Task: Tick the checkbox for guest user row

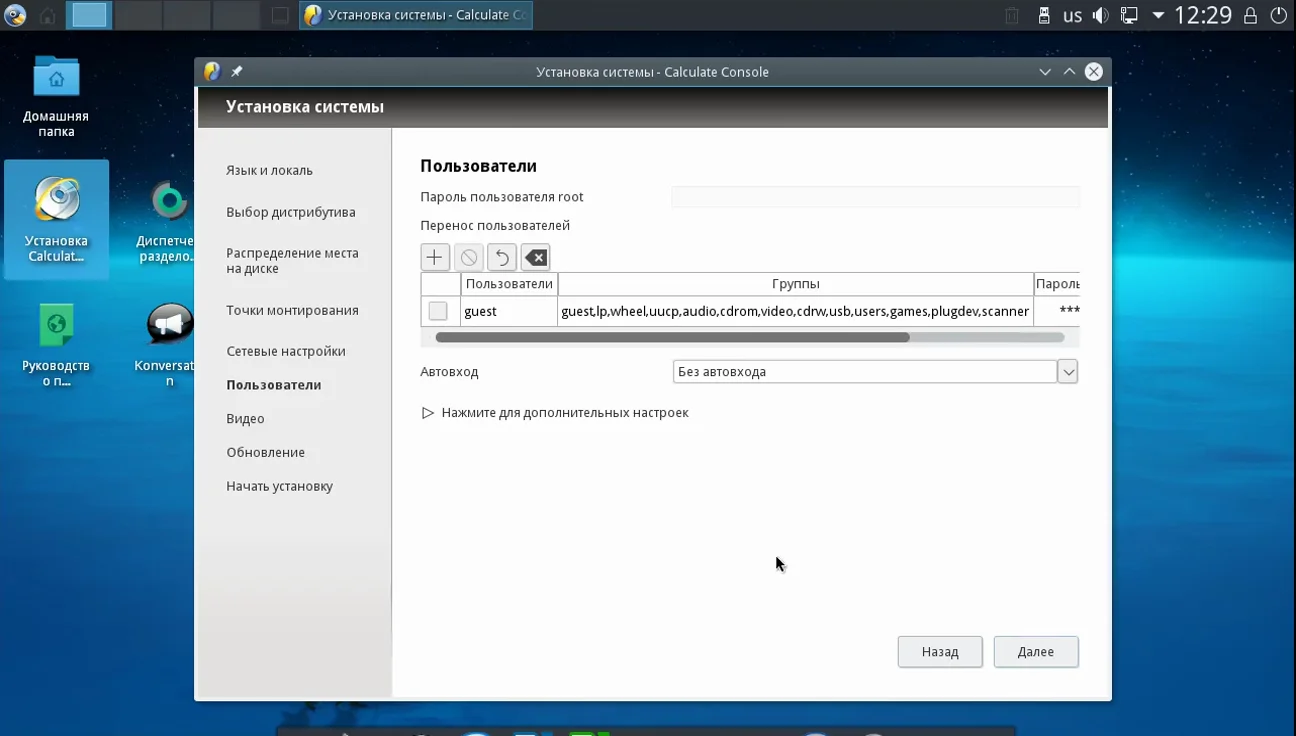Action: (x=438, y=311)
